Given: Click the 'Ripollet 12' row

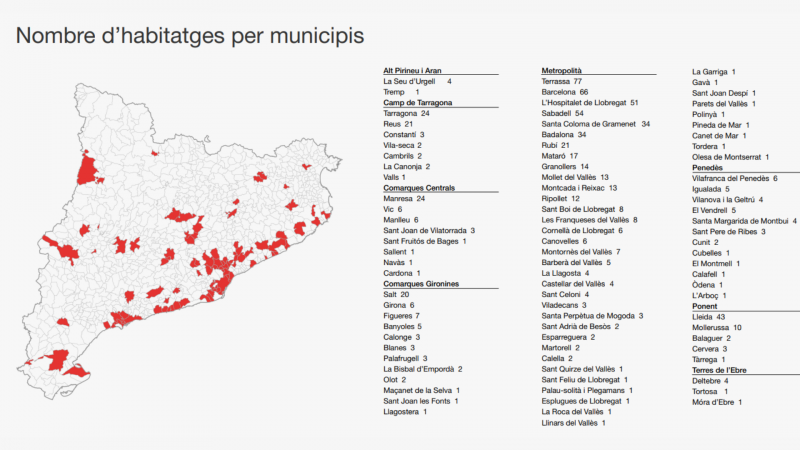Looking at the screenshot, I should (x=561, y=198).
